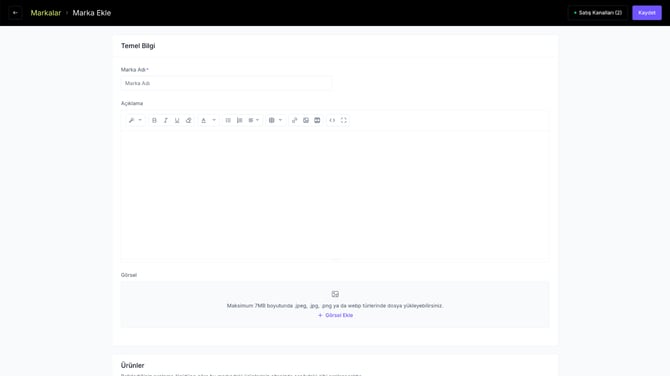This screenshot has height=376, width=670.
Task: Open the paragraph alignment dropdown
Action: (x=254, y=120)
